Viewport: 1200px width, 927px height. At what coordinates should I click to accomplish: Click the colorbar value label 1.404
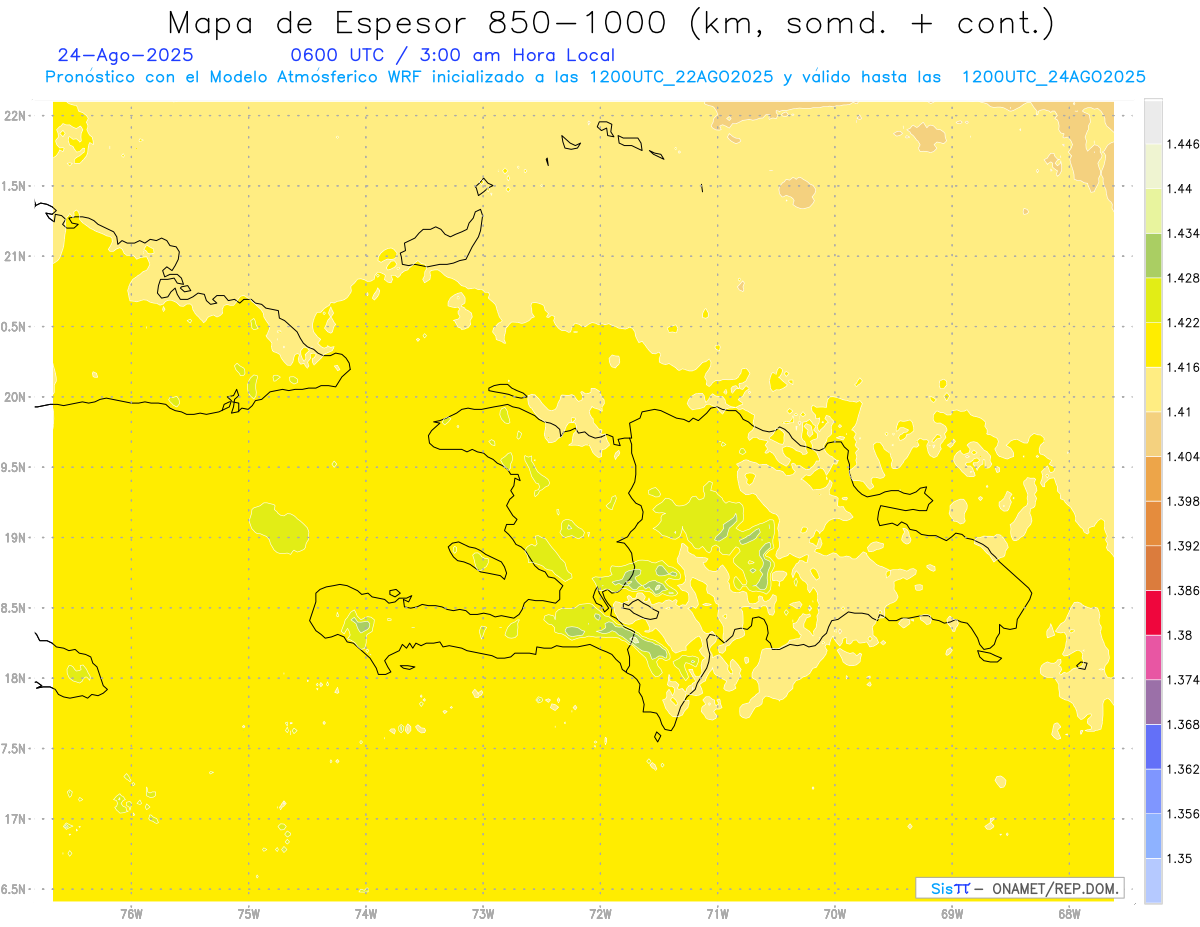point(1183,457)
